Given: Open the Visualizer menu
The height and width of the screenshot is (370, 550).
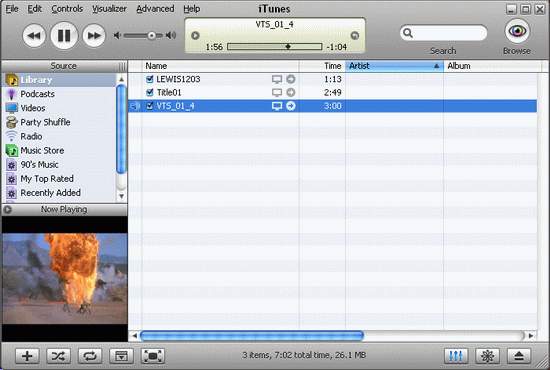Looking at the screenshot, I should [109, 9].
